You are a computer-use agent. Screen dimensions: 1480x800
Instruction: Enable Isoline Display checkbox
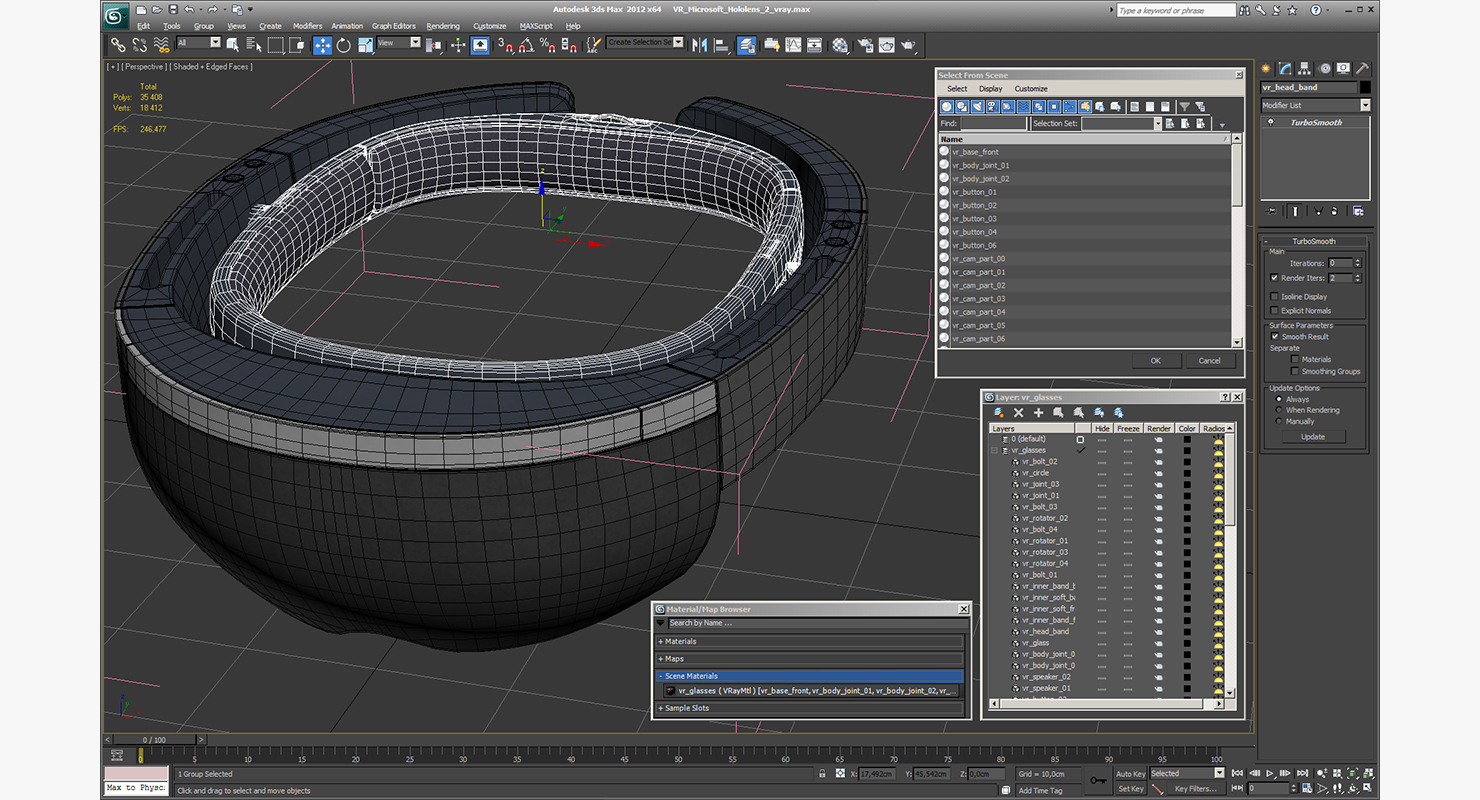(1274, 297)
